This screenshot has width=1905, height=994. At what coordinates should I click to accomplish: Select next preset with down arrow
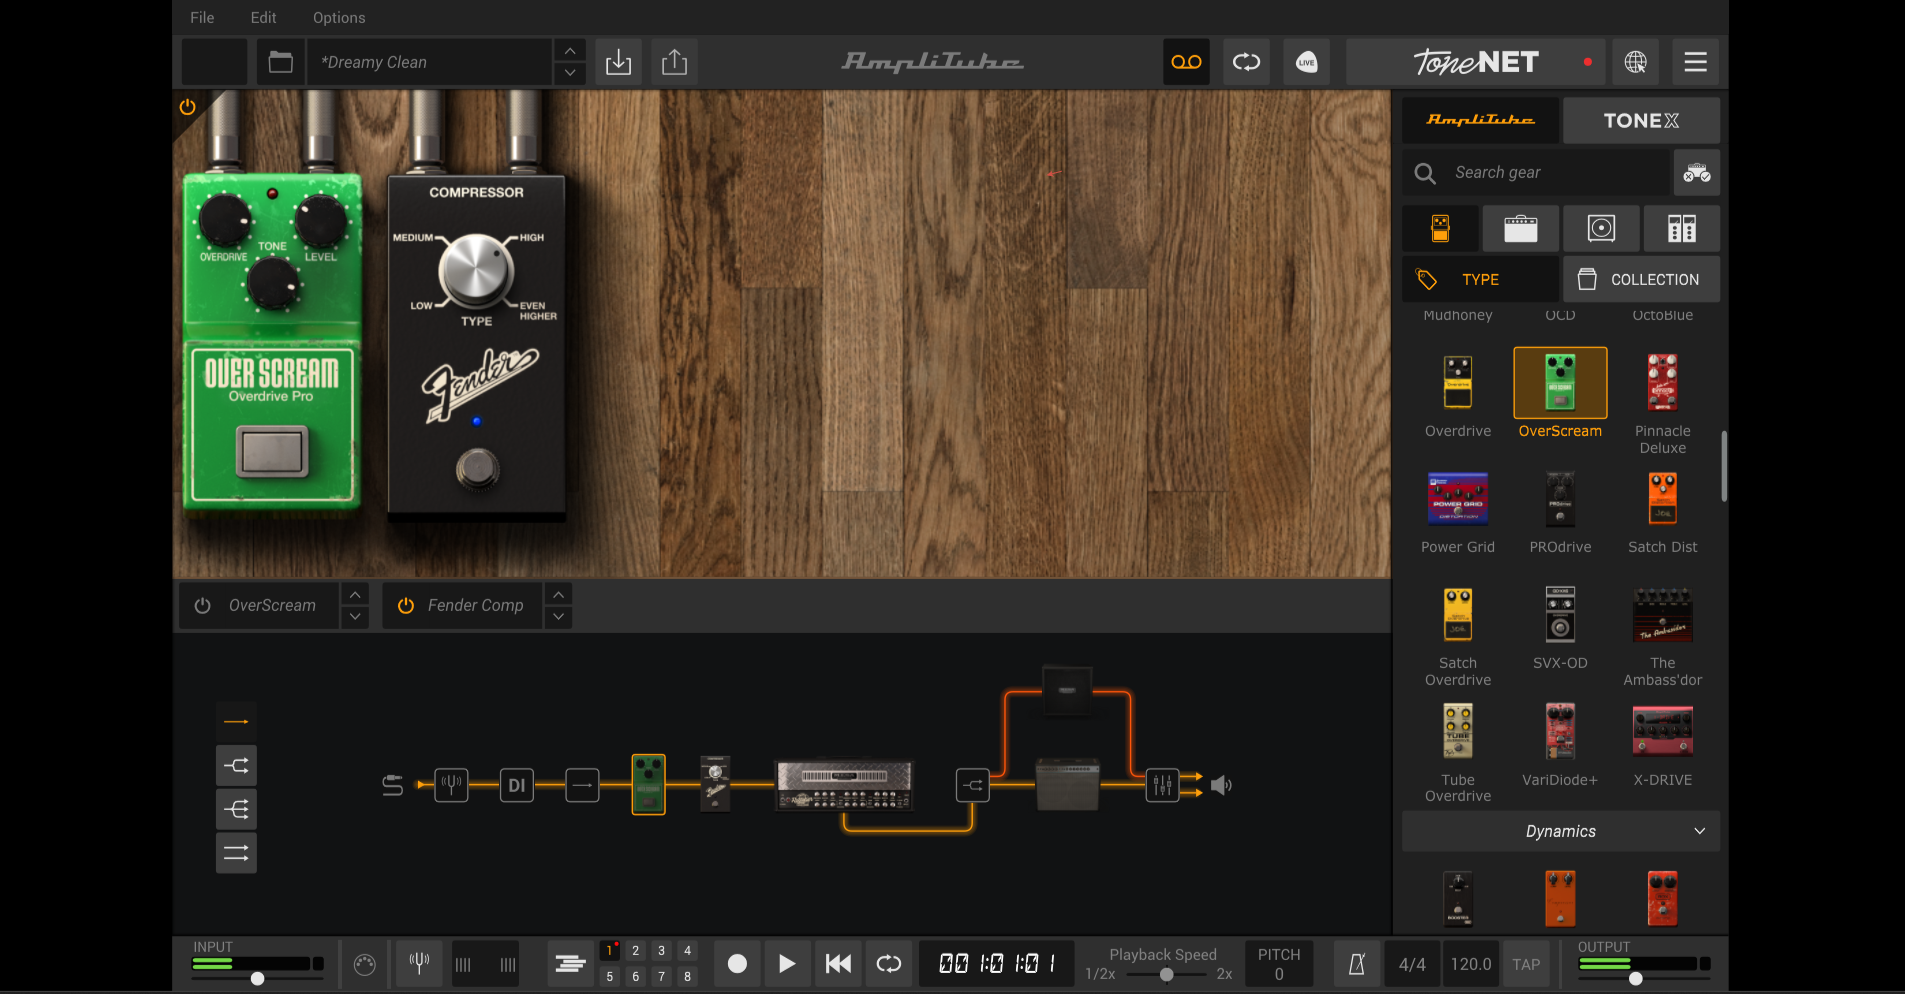[x=570, y=73]
